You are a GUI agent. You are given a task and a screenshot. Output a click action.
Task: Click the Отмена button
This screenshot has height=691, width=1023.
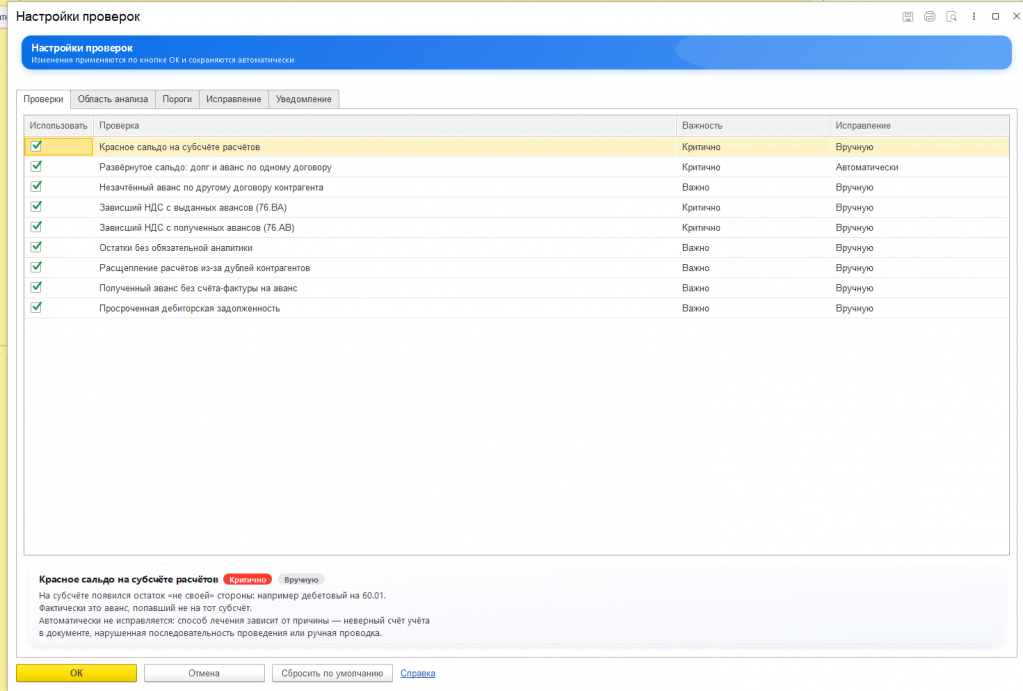coord(204,673)
